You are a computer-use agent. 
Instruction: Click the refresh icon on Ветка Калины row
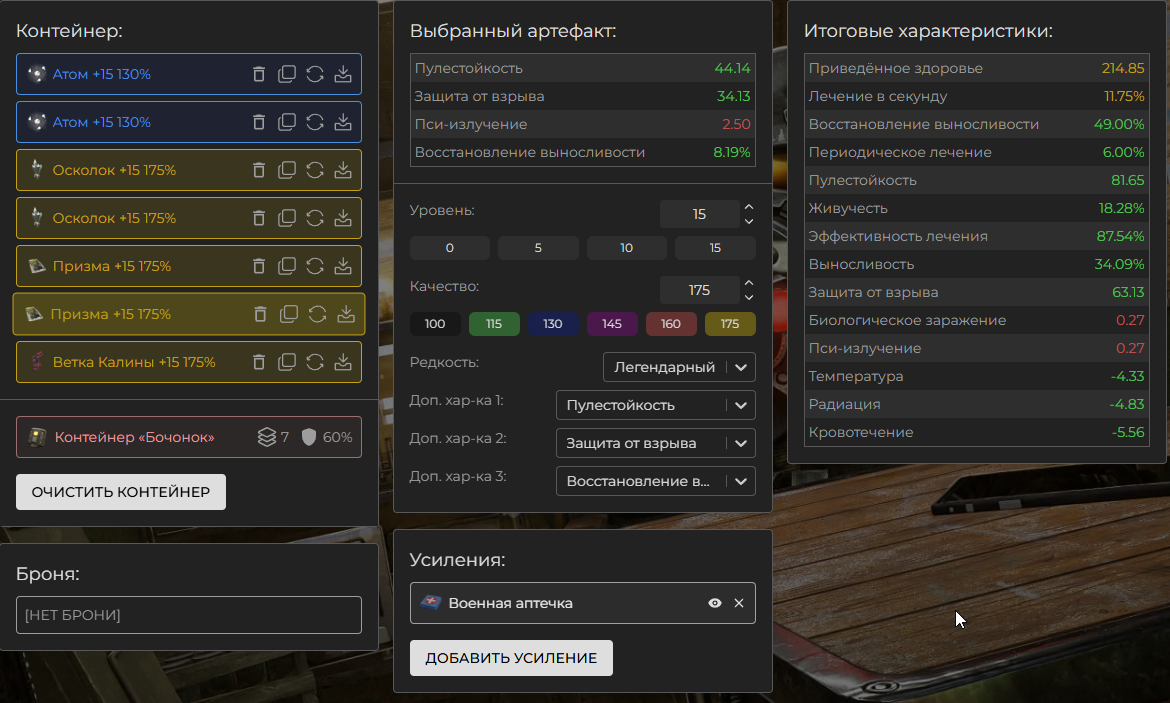coord(315,362)
